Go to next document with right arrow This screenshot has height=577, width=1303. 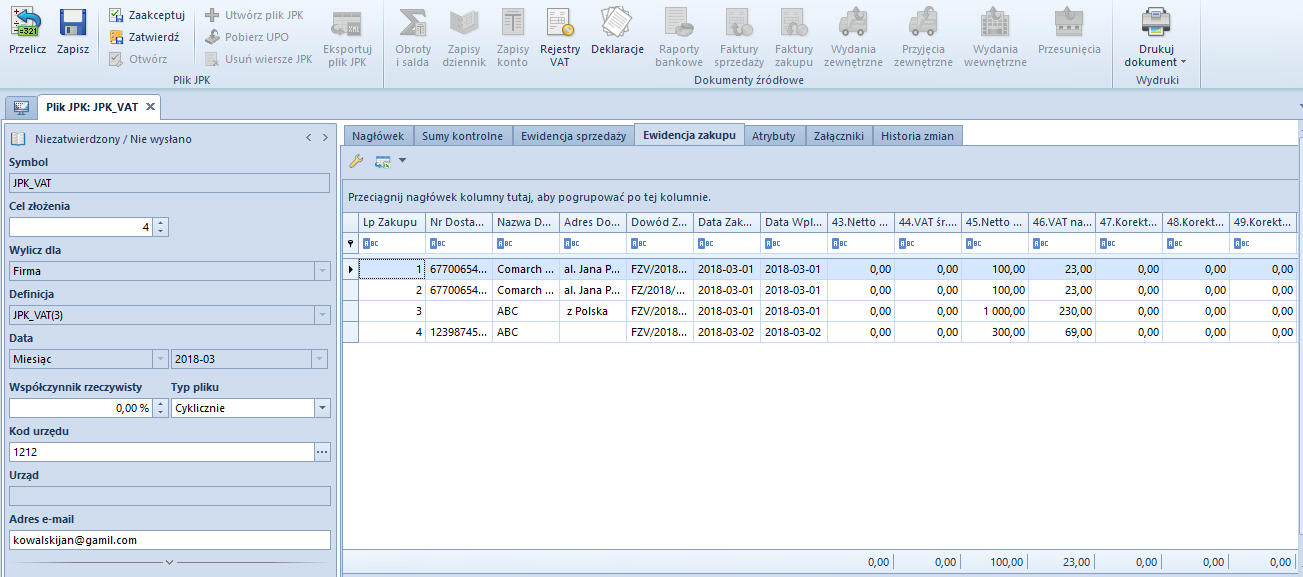point(325,138)
